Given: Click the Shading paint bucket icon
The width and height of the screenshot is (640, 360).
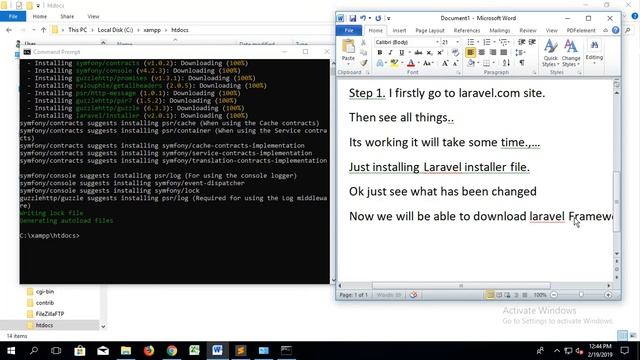Looking at the screenshot, I should click(471, 63).
